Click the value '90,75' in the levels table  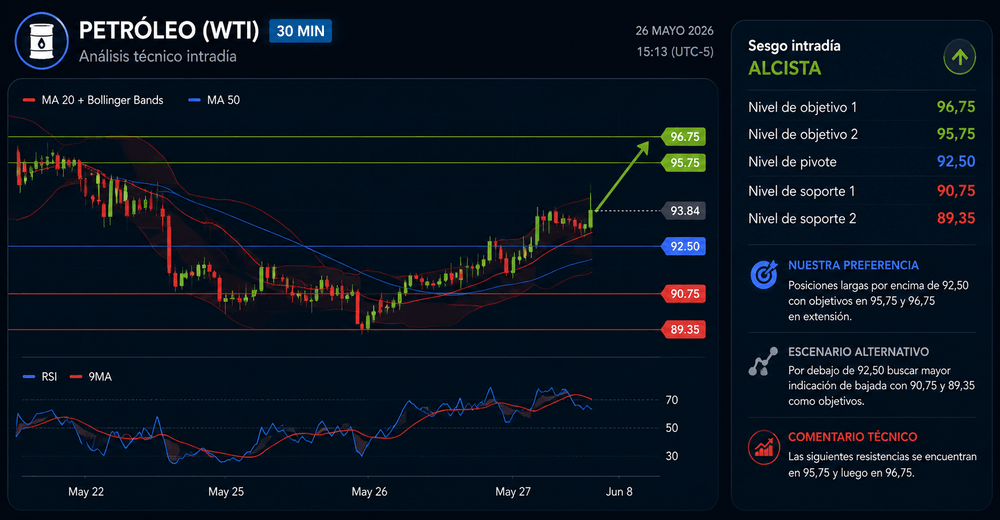point(956,190)
